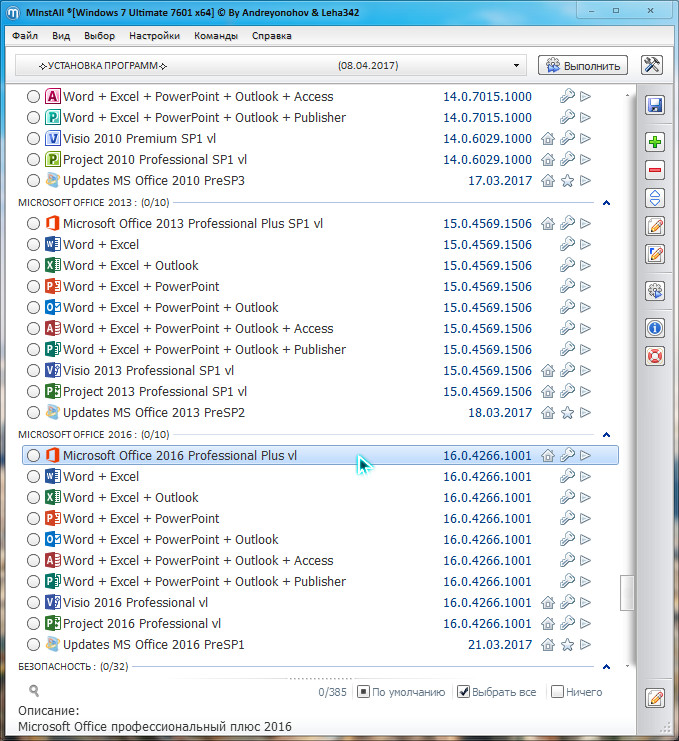Collapse the БЕЗОПАСНОСТЬ section
Viewport: 679px width, 741px height.
(x=606, y=667)
